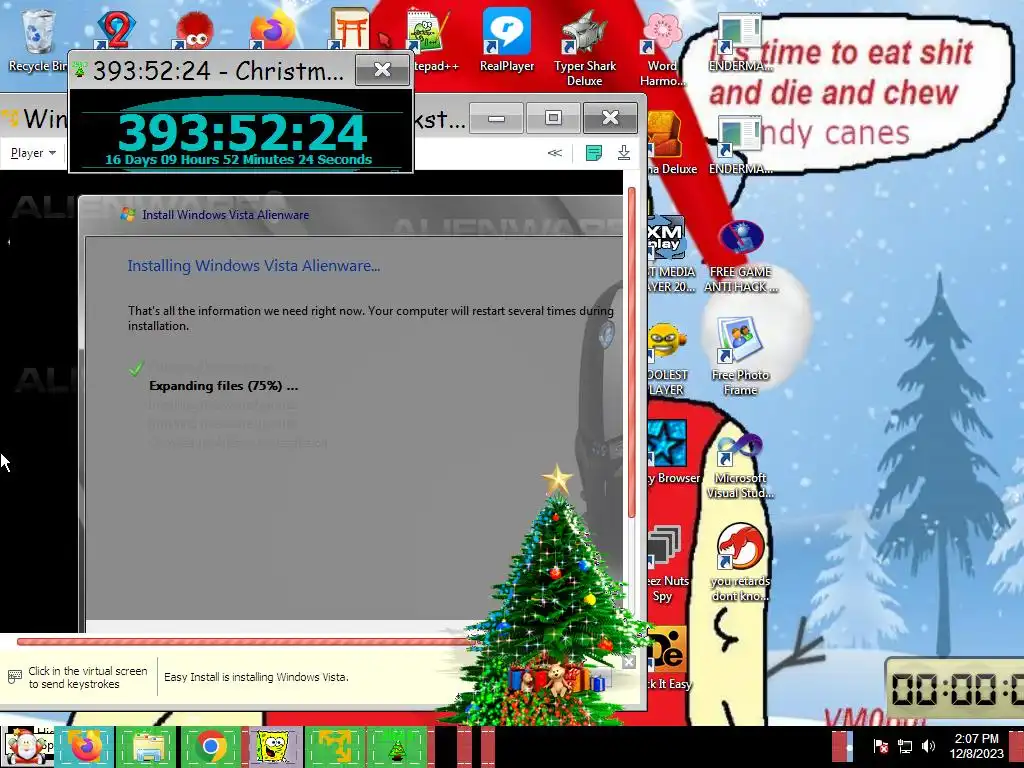
Task: Open the Recycle Bin desktop icon
Action: pos(37,39)
